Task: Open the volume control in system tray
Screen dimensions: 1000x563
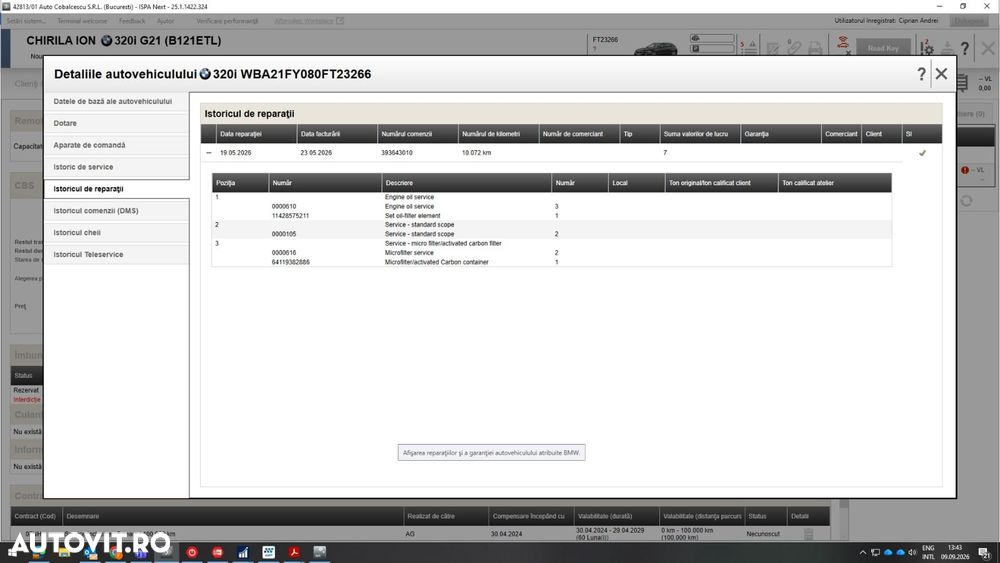Action: point(913,553)
